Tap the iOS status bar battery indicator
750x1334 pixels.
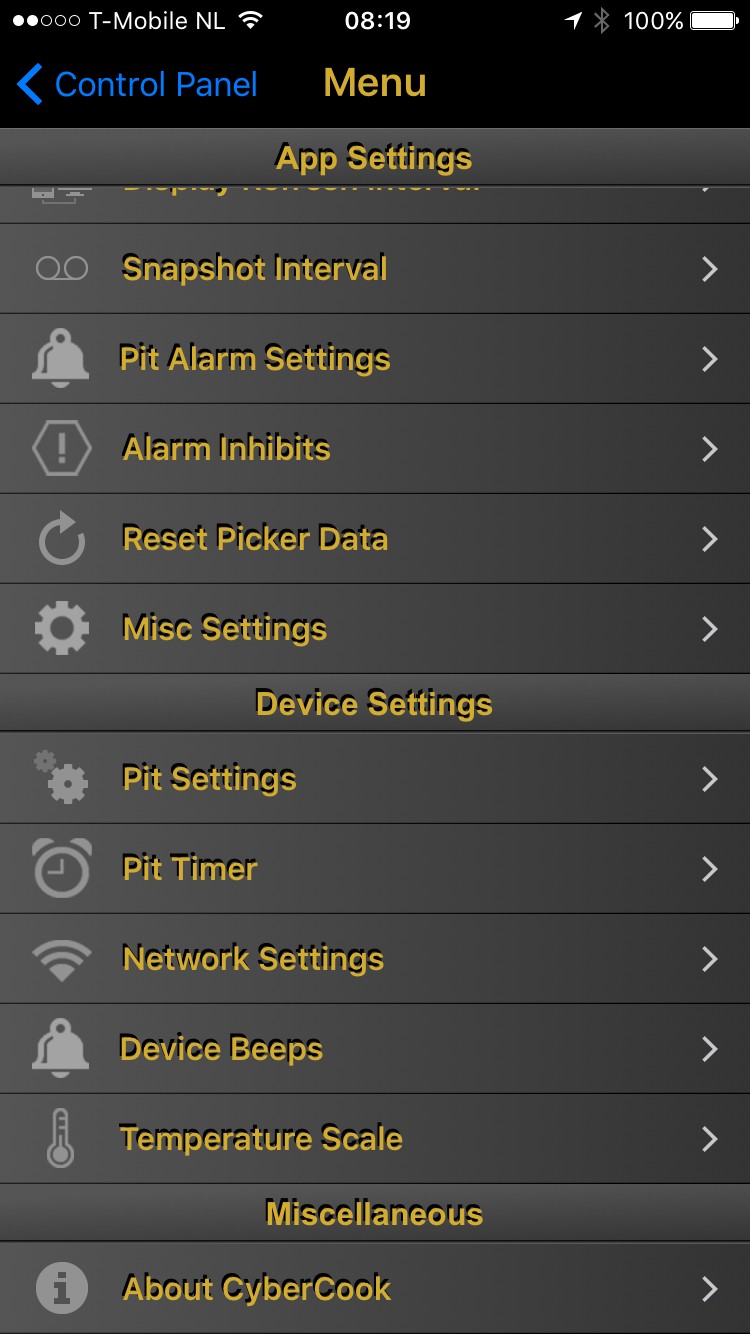(714, 21)
